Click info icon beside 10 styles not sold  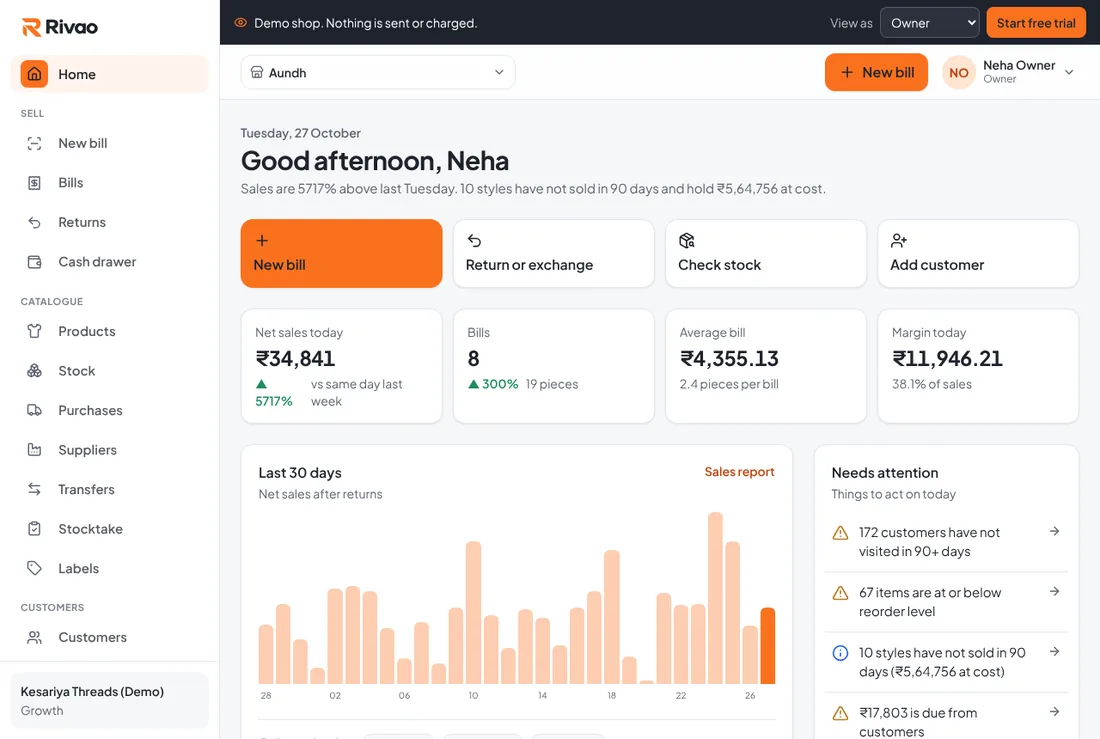[840, 653]
